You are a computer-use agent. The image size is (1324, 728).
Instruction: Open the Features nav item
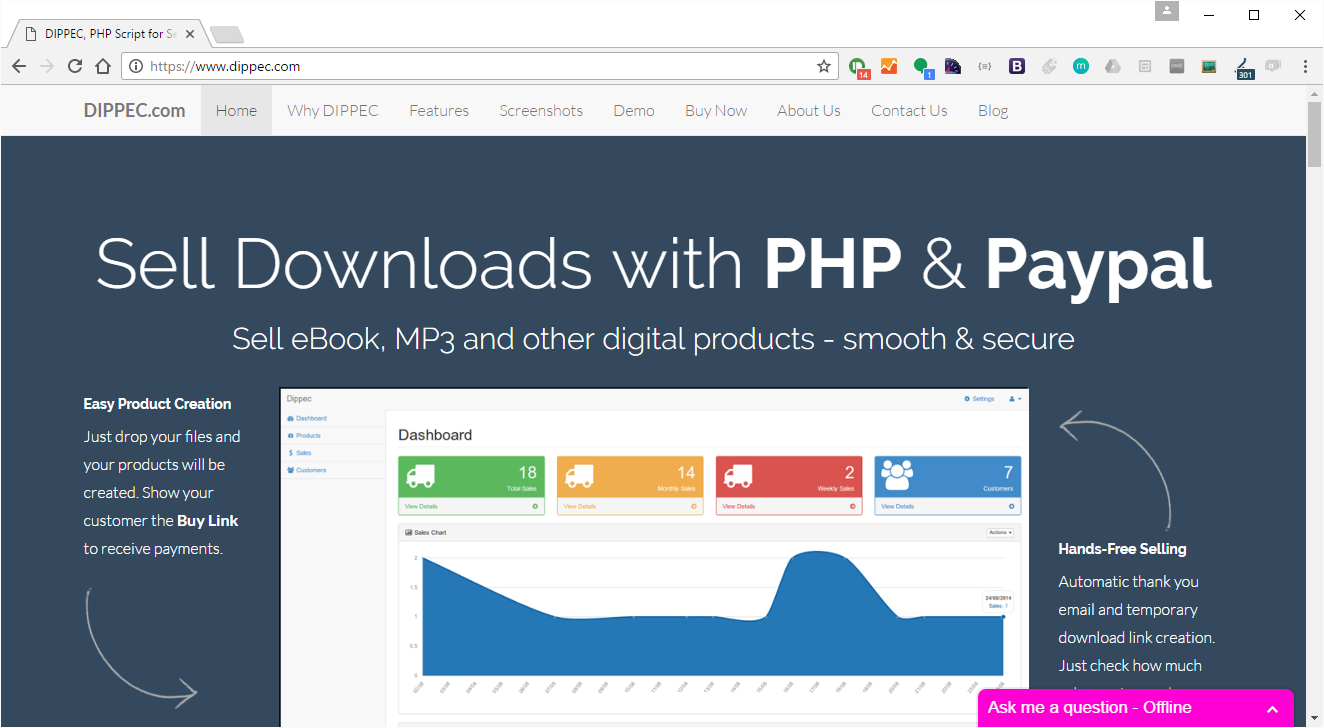439,111
